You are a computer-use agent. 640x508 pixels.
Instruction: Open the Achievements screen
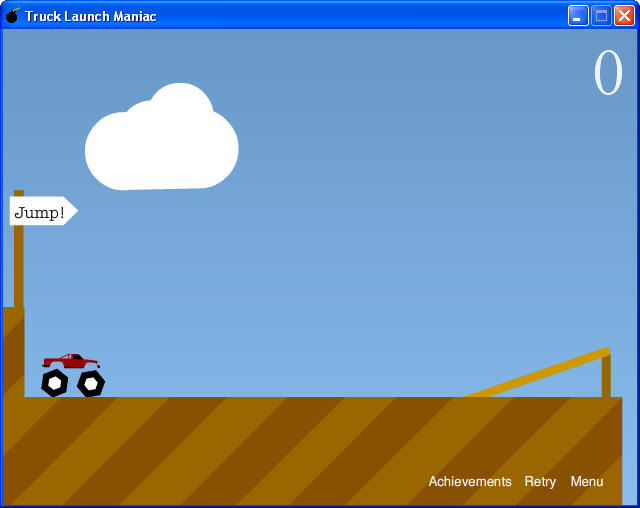470,481
